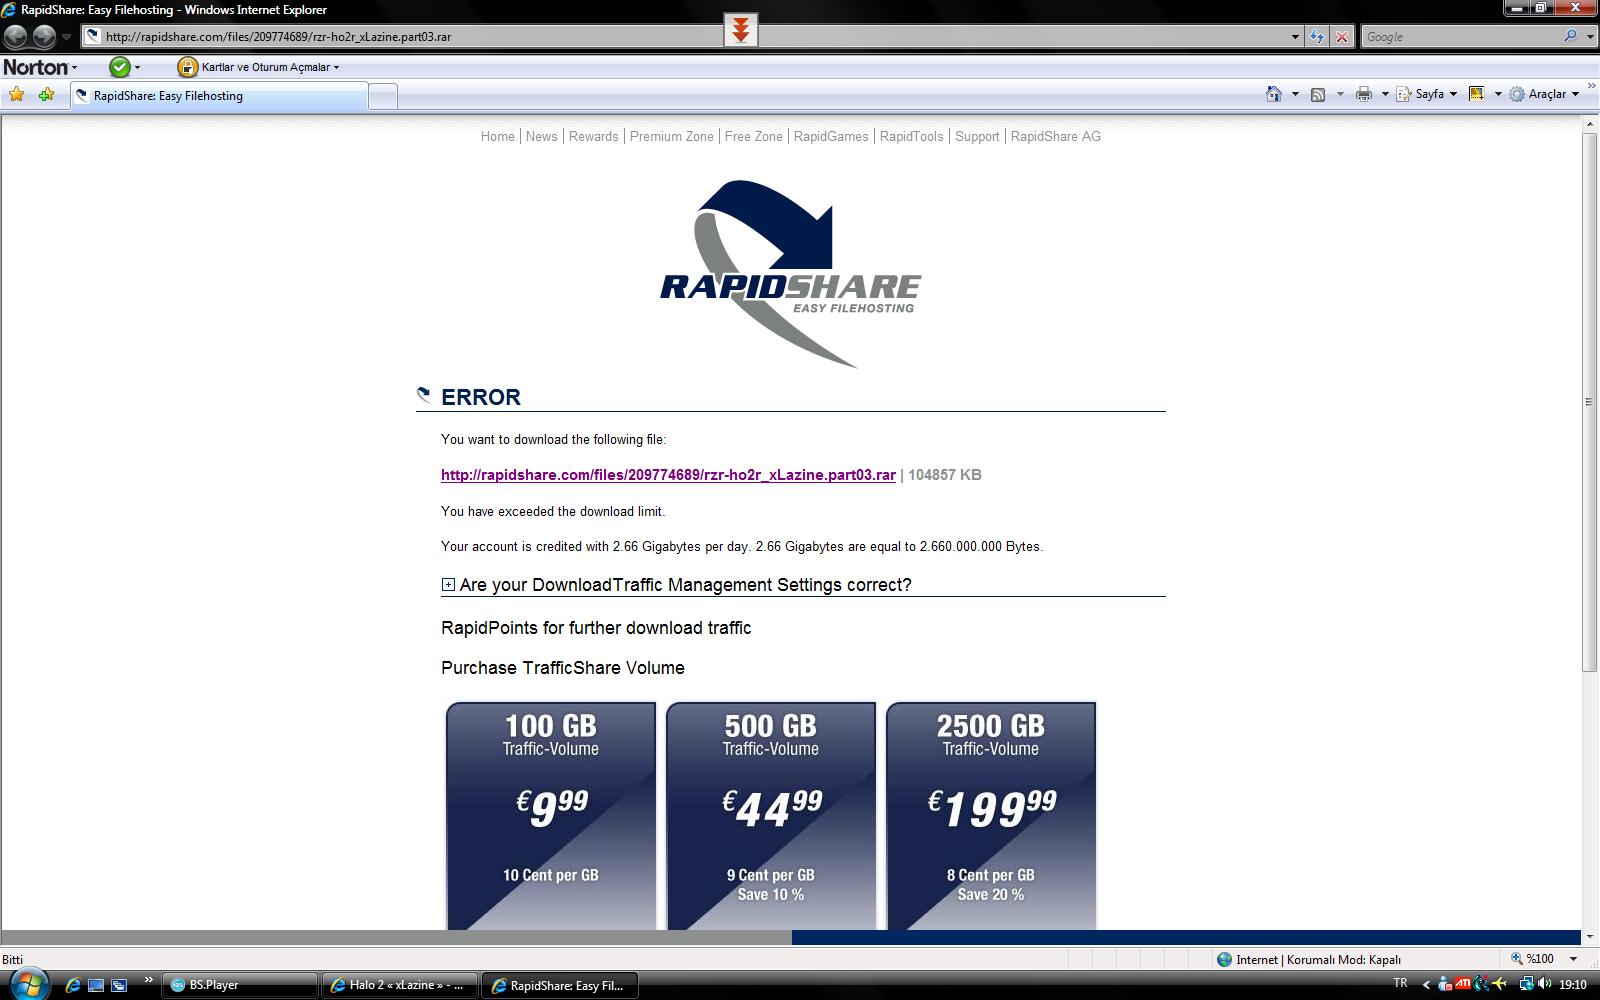This screenshot has height=1000, width=1600.
Task: Click the rzr-ho2r_xLazine.part03.rar file link
Action: 668,475
